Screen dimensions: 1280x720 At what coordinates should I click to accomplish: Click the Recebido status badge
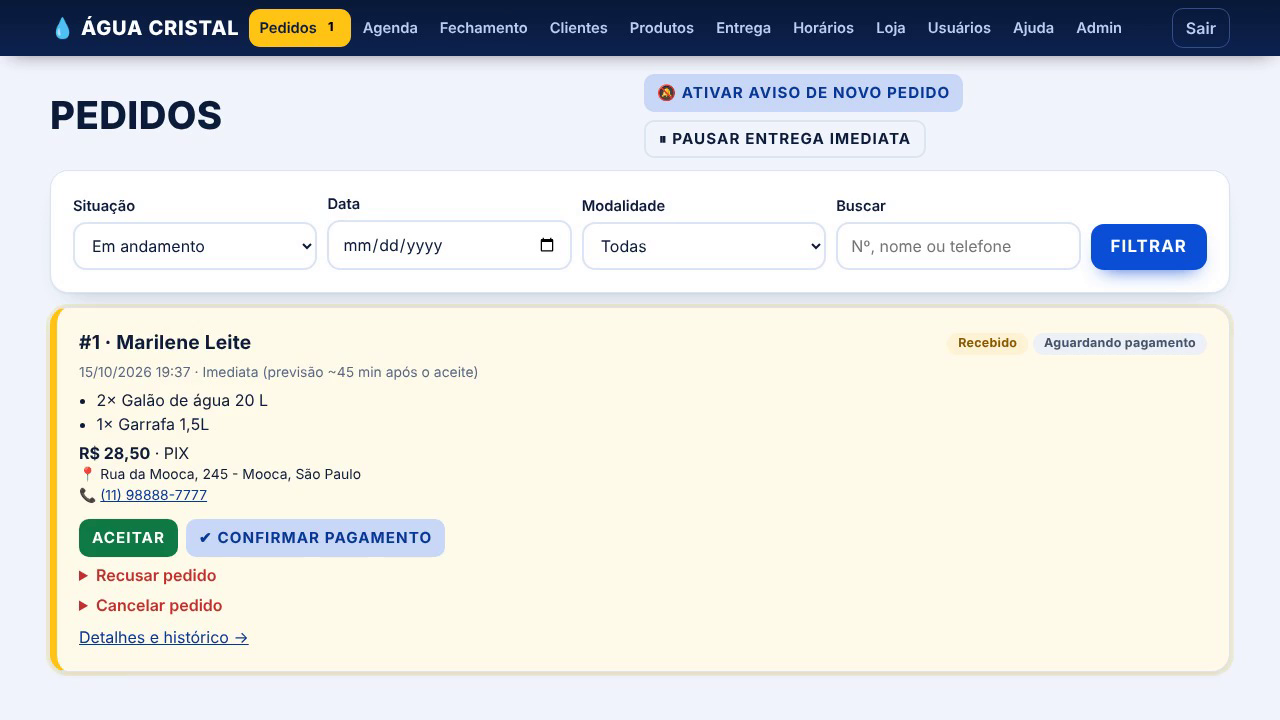pyautogui.click(x=987, y=343)
